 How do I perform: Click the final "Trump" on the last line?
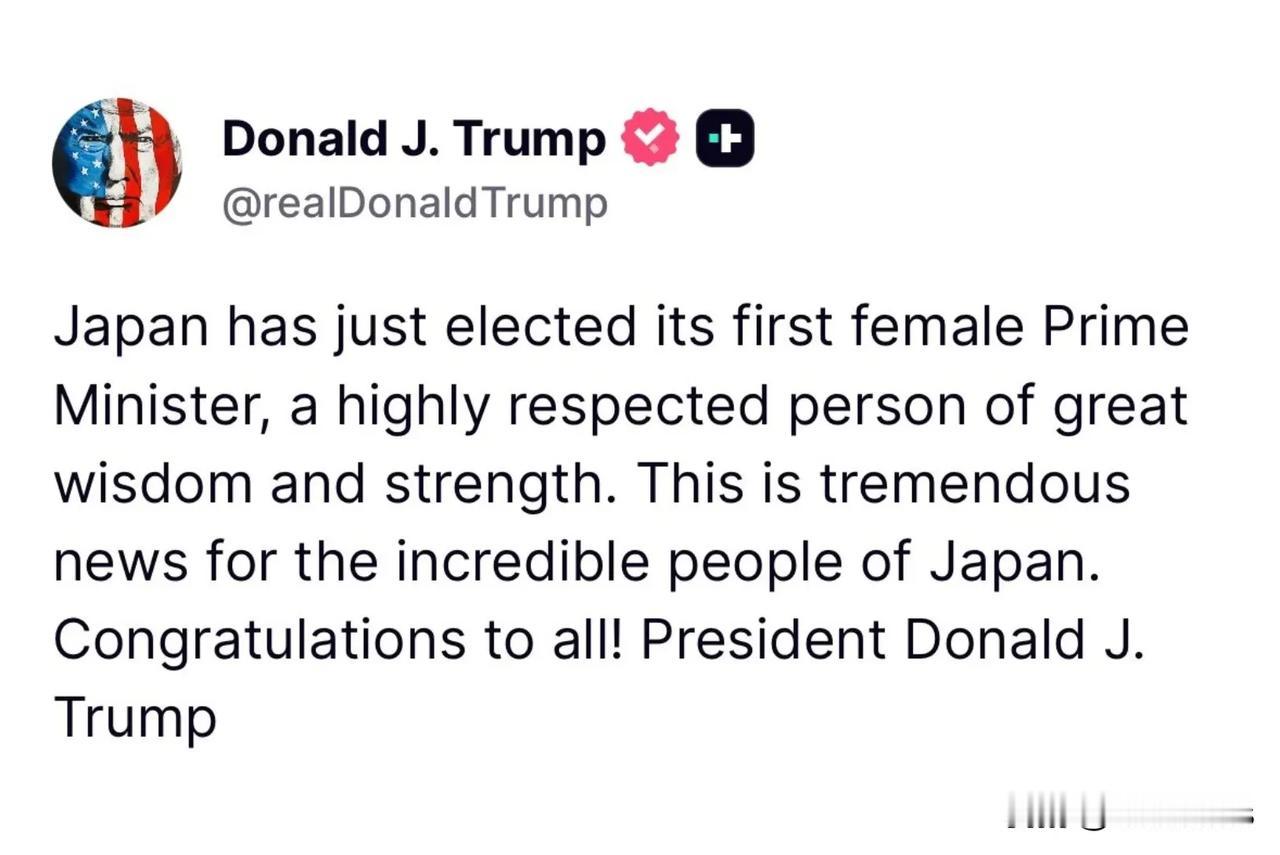(x=135, y=718)
